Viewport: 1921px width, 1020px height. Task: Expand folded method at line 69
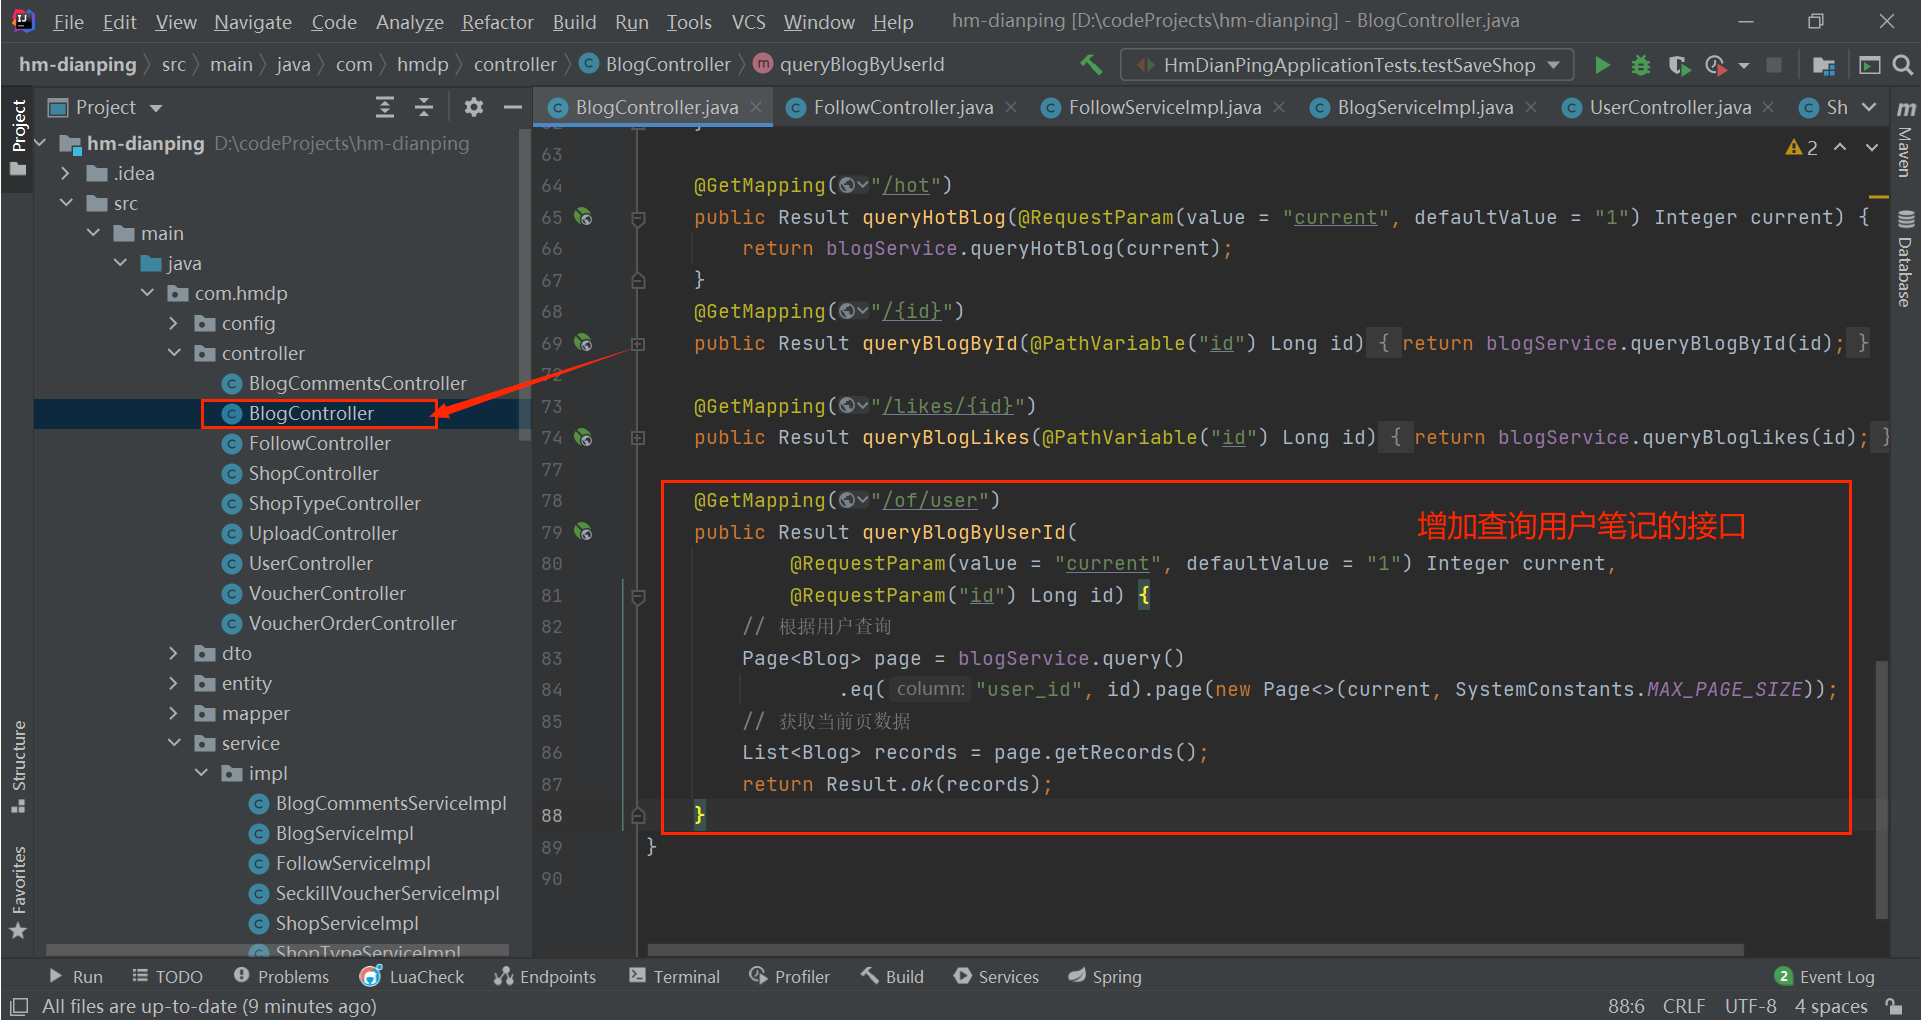[x=638, y=343]
